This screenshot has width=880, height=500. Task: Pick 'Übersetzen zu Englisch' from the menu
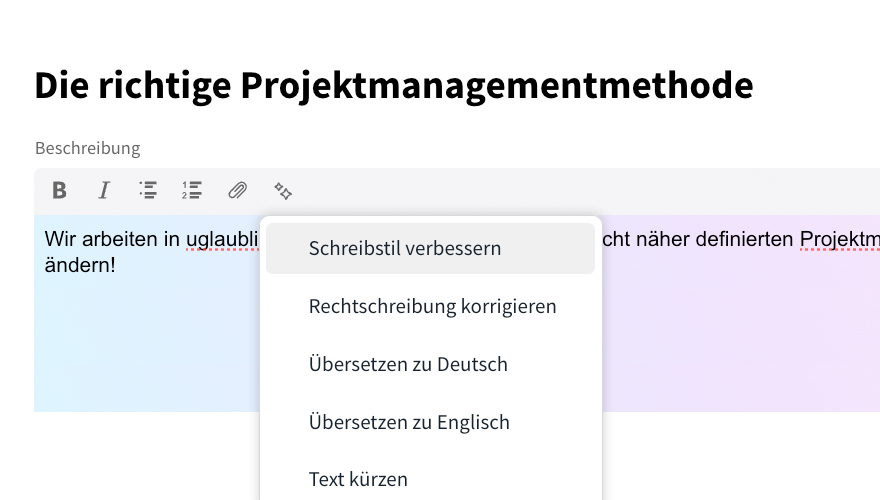[x=409, y=422]
